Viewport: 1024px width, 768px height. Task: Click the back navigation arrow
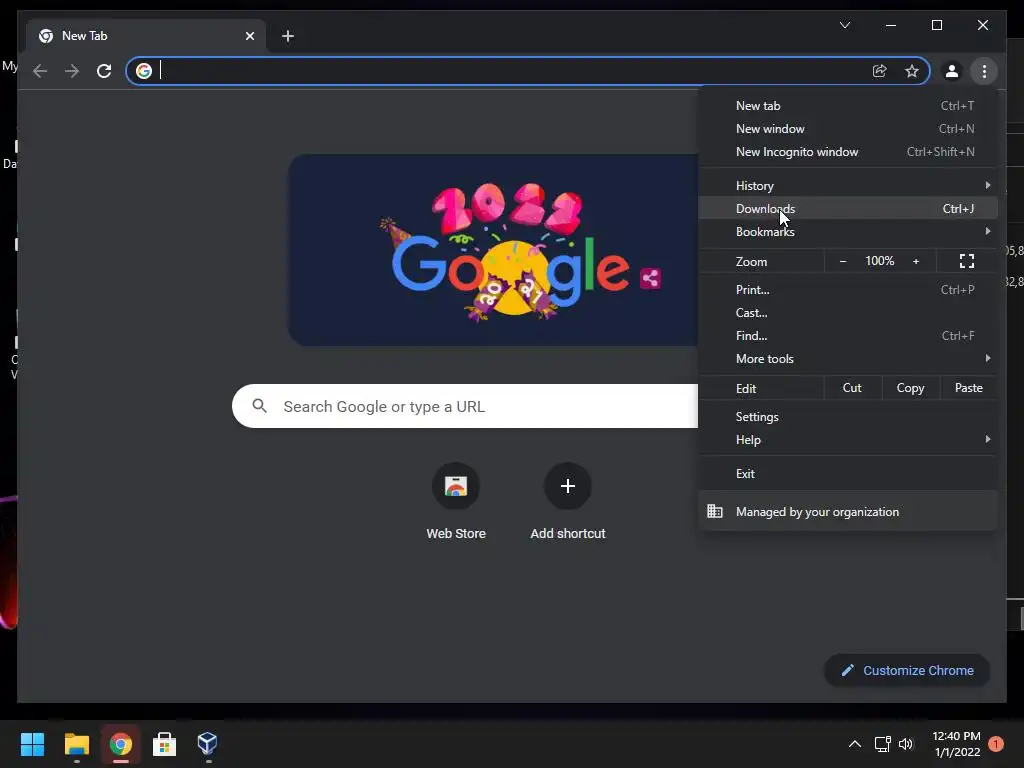click(x=40, y=71)
